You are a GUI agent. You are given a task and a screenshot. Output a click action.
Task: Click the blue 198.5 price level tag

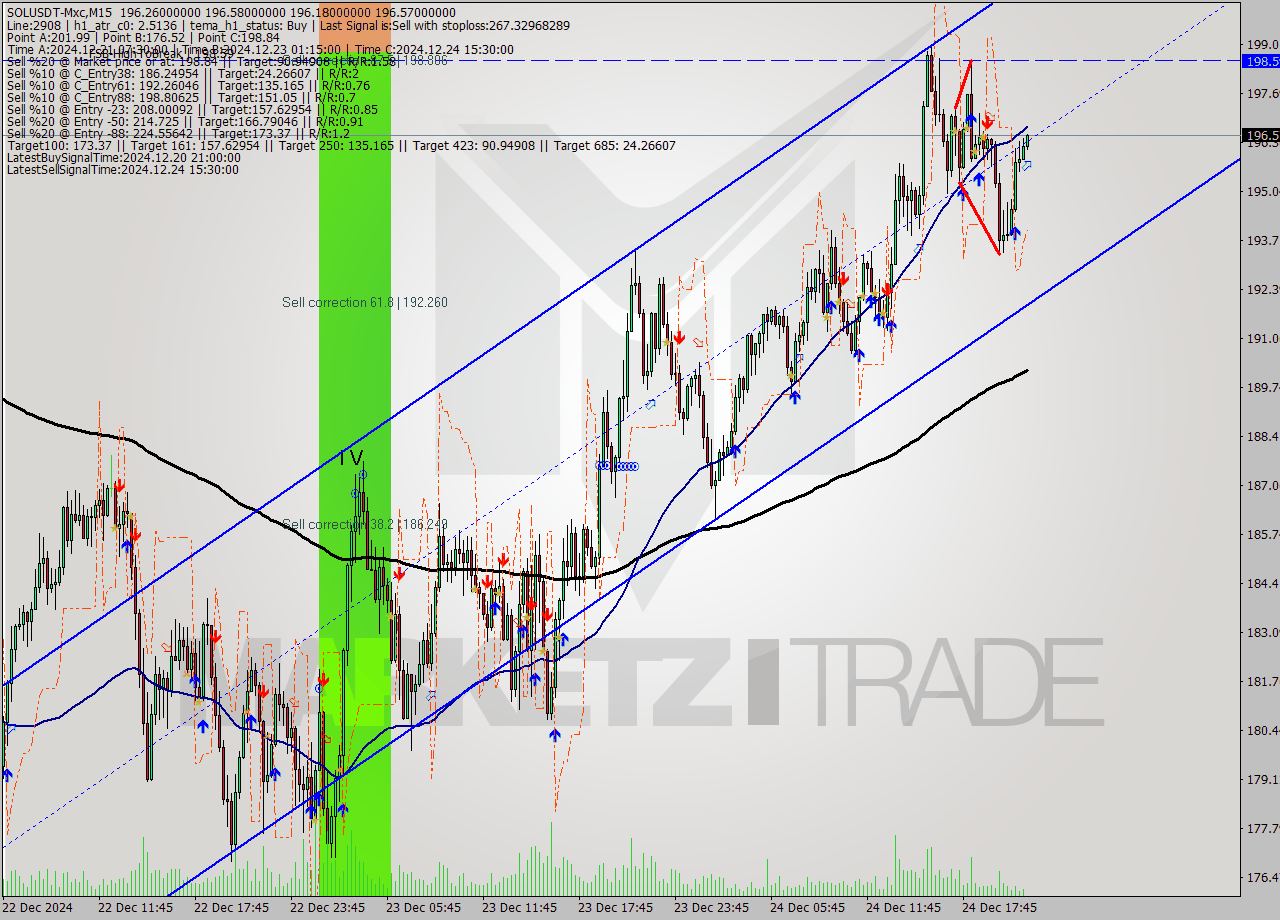click(x=1261, y=61)
